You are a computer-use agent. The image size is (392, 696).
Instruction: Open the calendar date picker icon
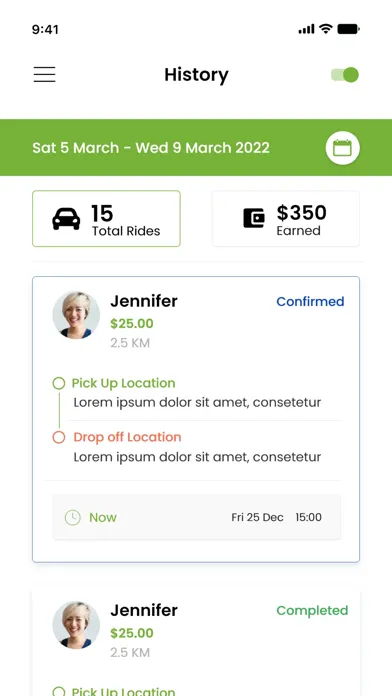pyautogui.click(x=342, y=148)
